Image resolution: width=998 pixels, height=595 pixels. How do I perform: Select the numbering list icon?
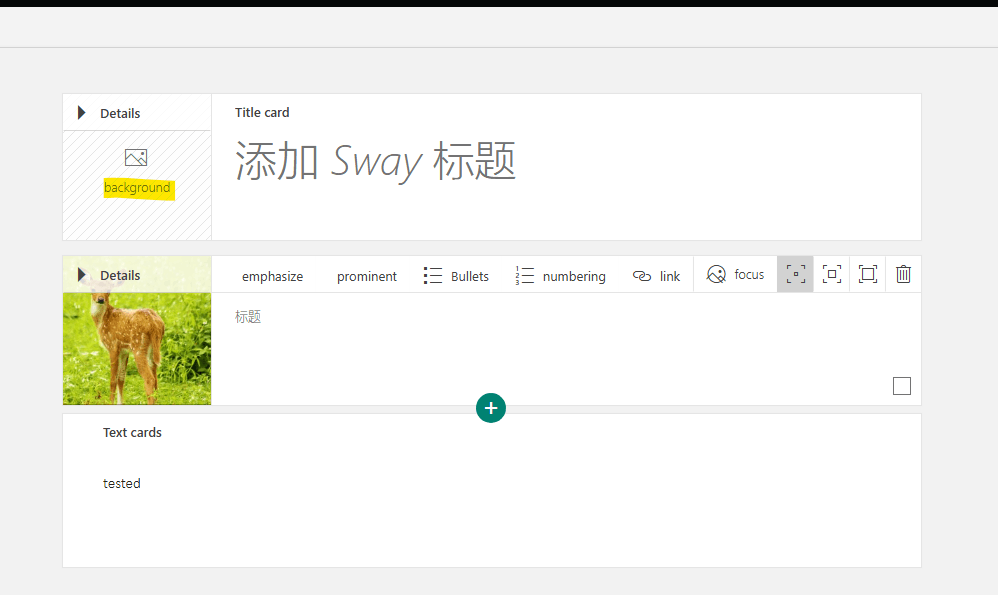coord(525,274)
